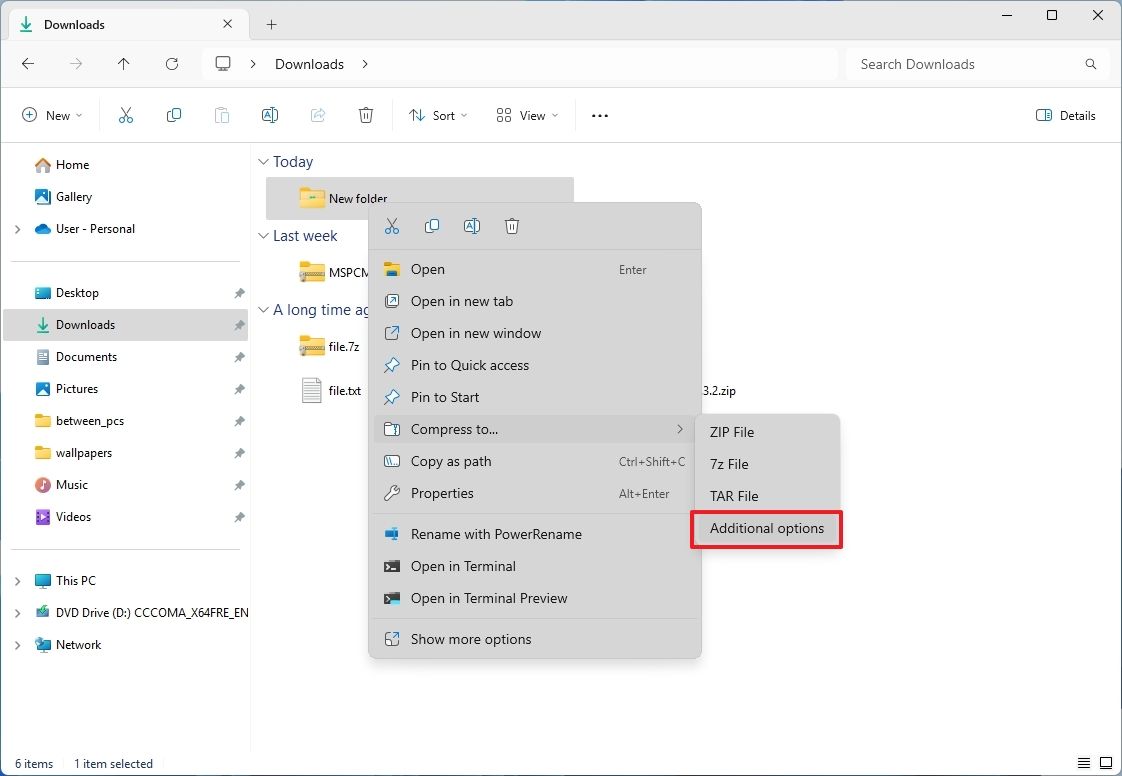This screenshot has width=1122, height=776.
Task: Click the search magnifier icon
Action: click(1090, 63)
